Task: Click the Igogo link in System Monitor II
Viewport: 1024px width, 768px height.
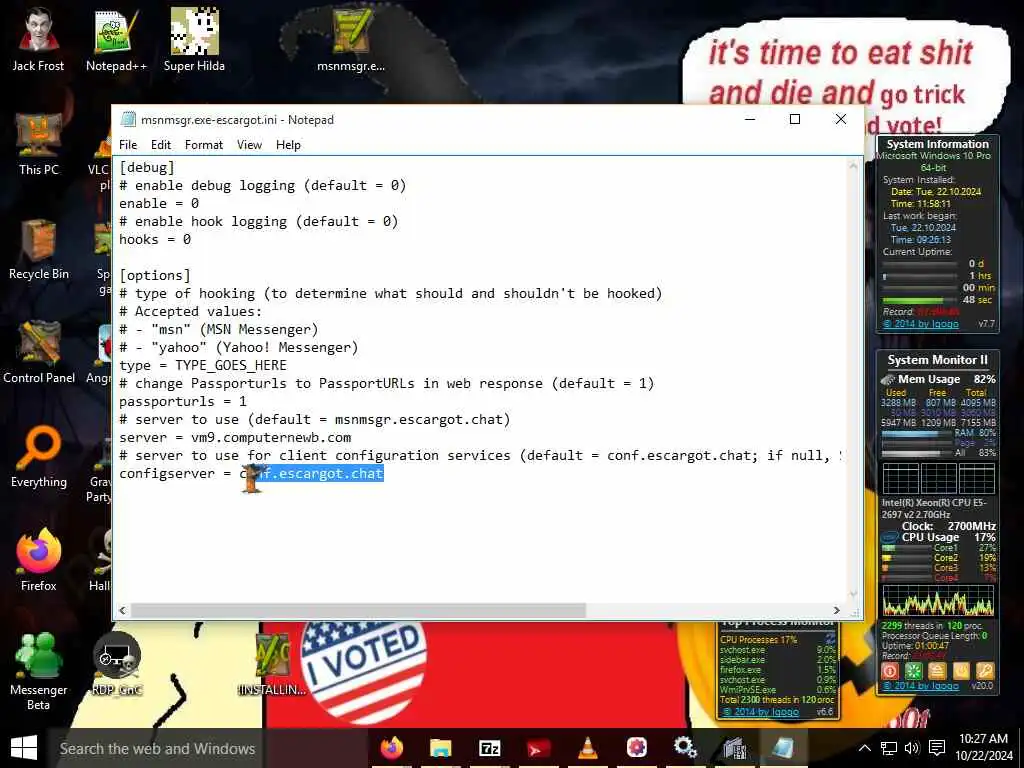Action: click(x=921, y=686)
